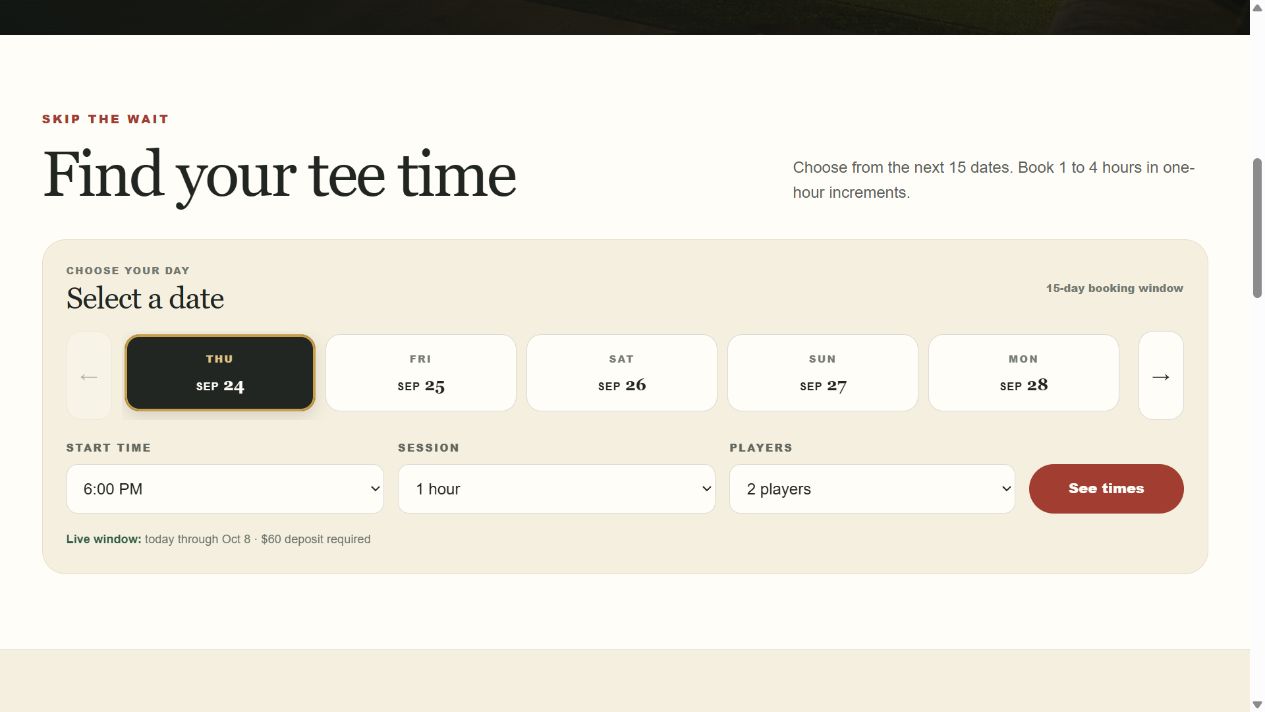Click the 'PLAYERS' field label
This screenshot has height=712, width=1265.
pos(761,448)
